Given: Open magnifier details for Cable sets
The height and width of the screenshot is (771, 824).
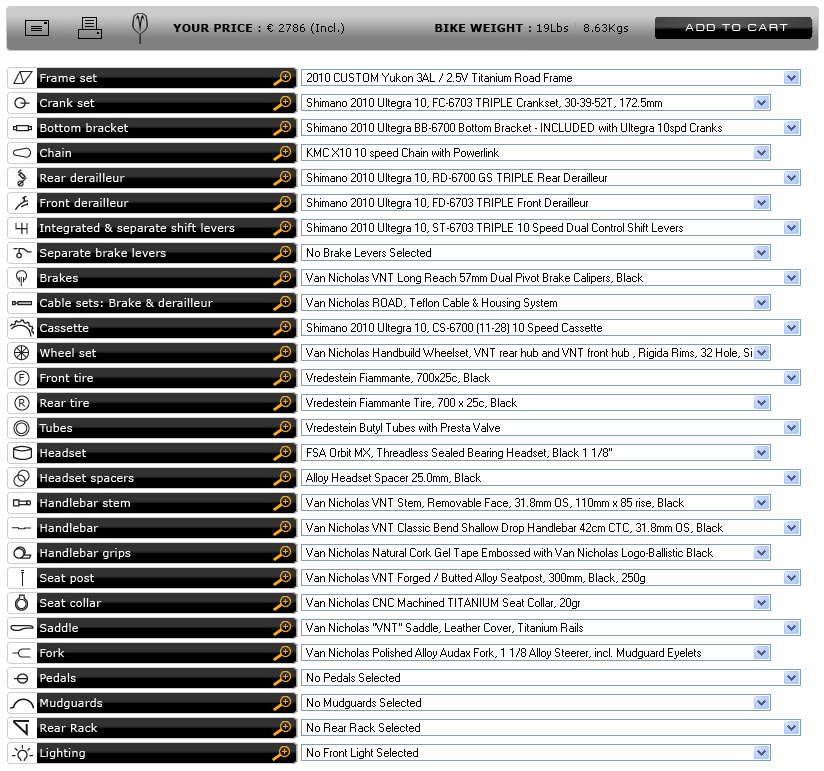Looking at the screenshot, I should 283,303.
